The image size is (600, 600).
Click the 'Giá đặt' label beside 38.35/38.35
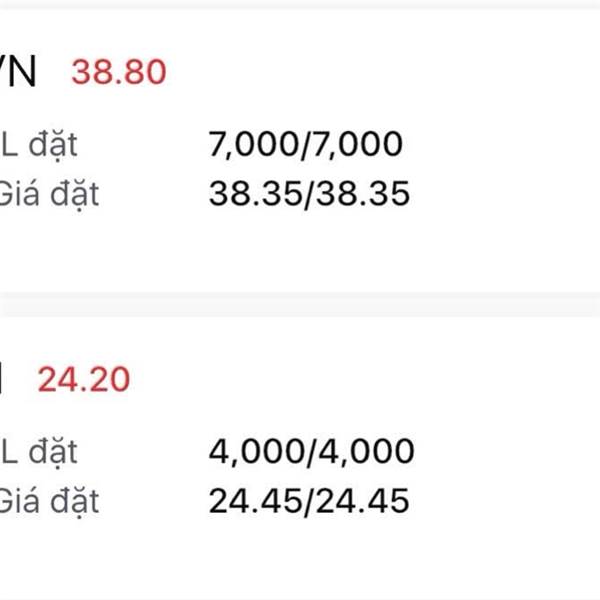click(x=49, y=195)
